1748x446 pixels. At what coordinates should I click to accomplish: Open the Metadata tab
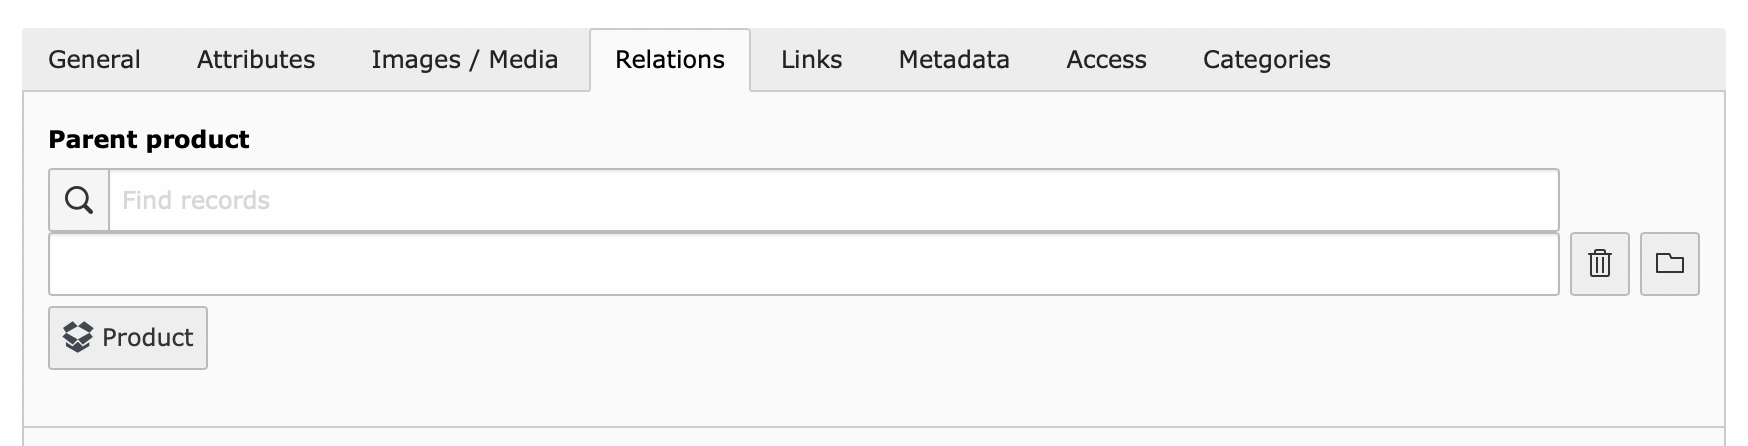point(954,60)
